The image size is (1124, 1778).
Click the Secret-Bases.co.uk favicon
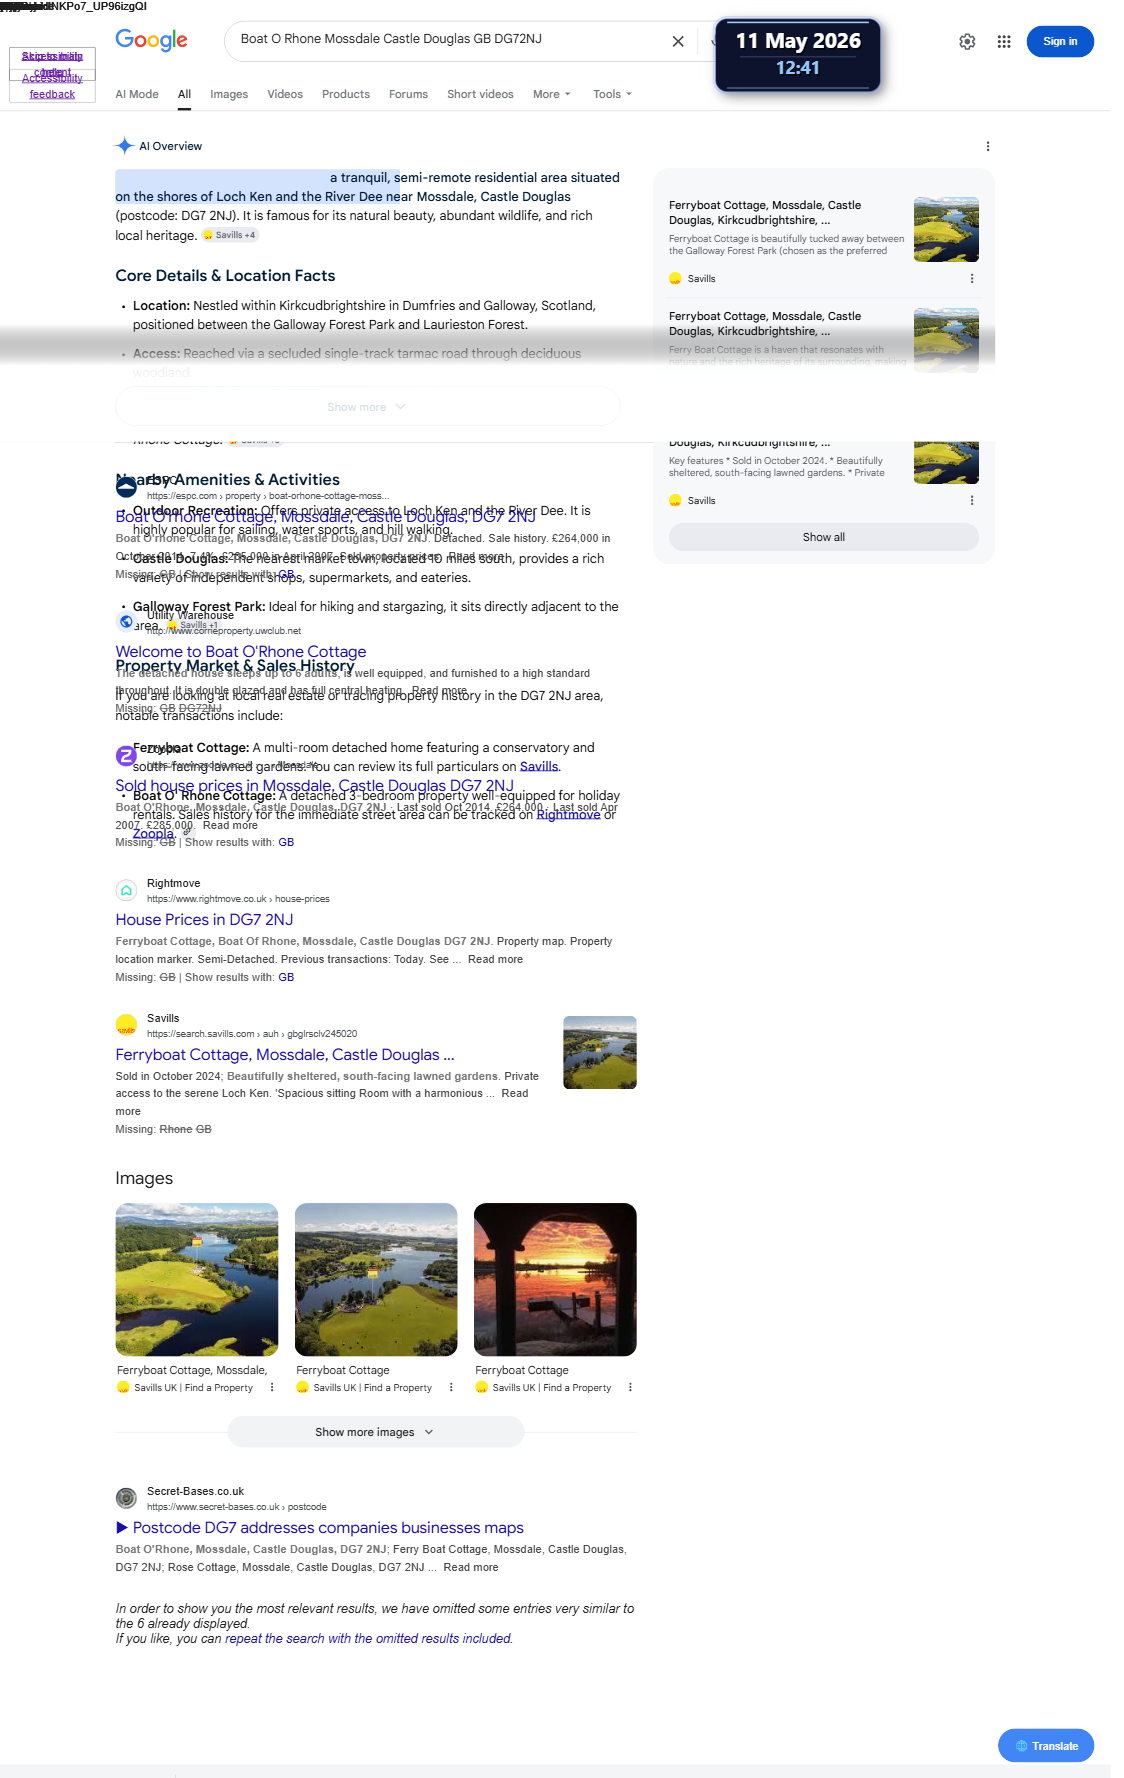pos(126,1498)
